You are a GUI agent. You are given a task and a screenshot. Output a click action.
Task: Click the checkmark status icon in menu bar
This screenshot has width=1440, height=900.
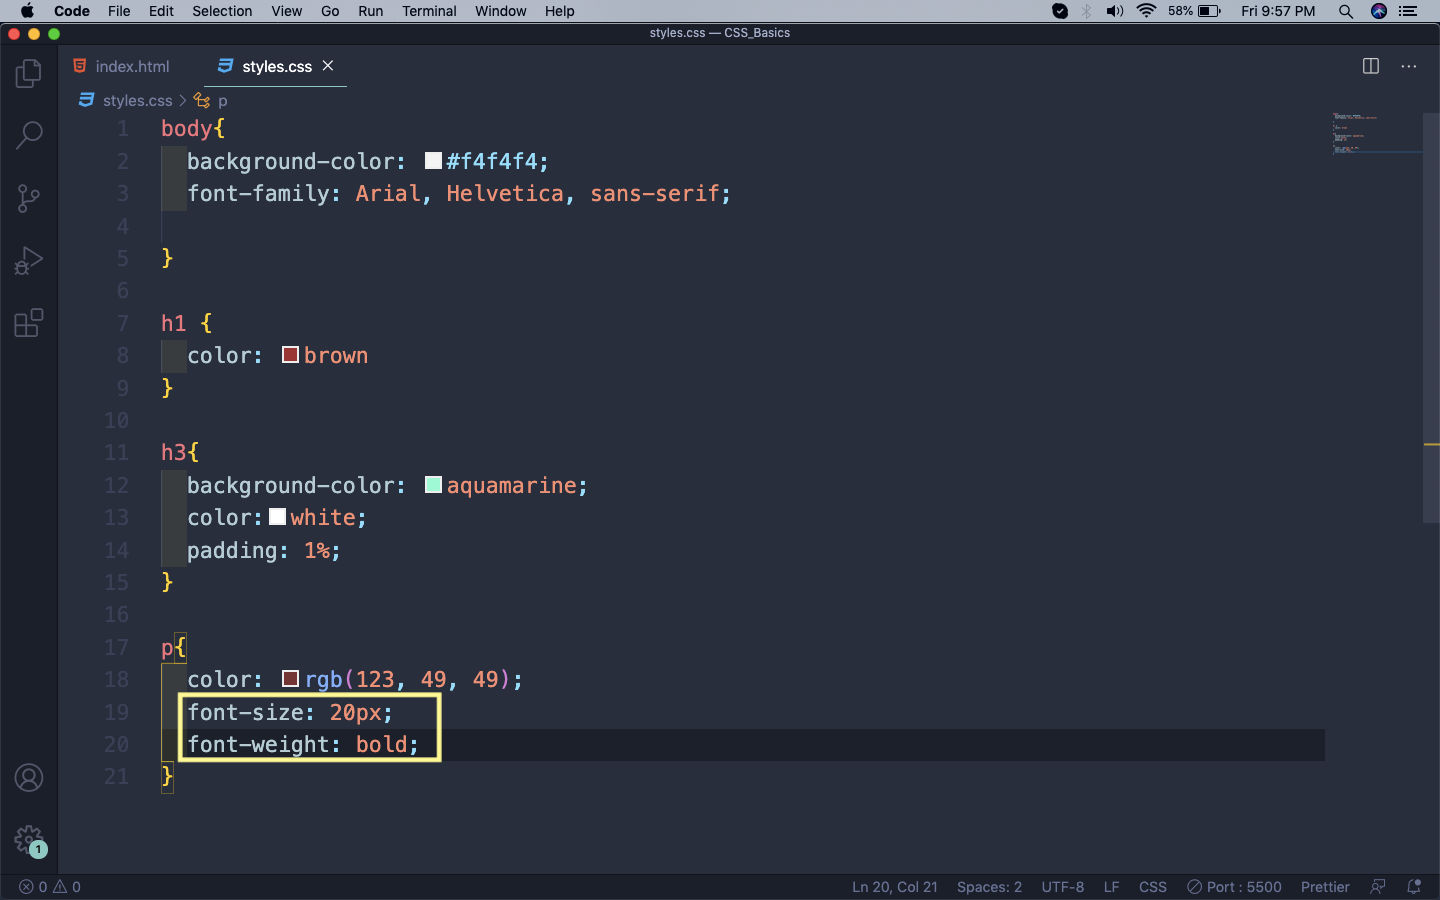1060,11
